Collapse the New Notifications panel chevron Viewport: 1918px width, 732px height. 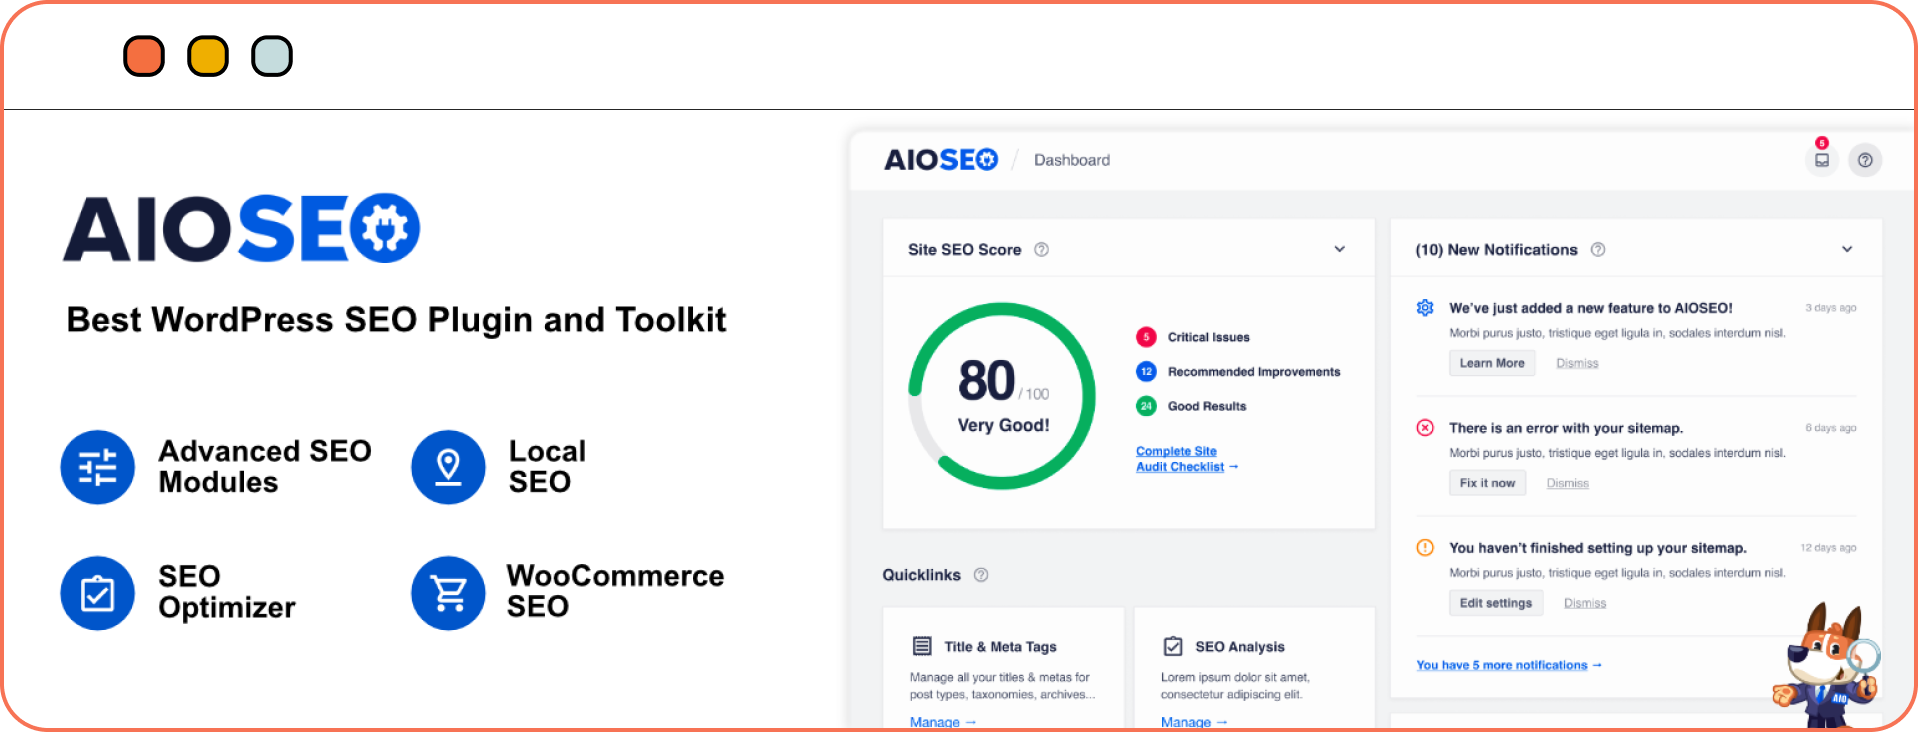point(1847,250)
